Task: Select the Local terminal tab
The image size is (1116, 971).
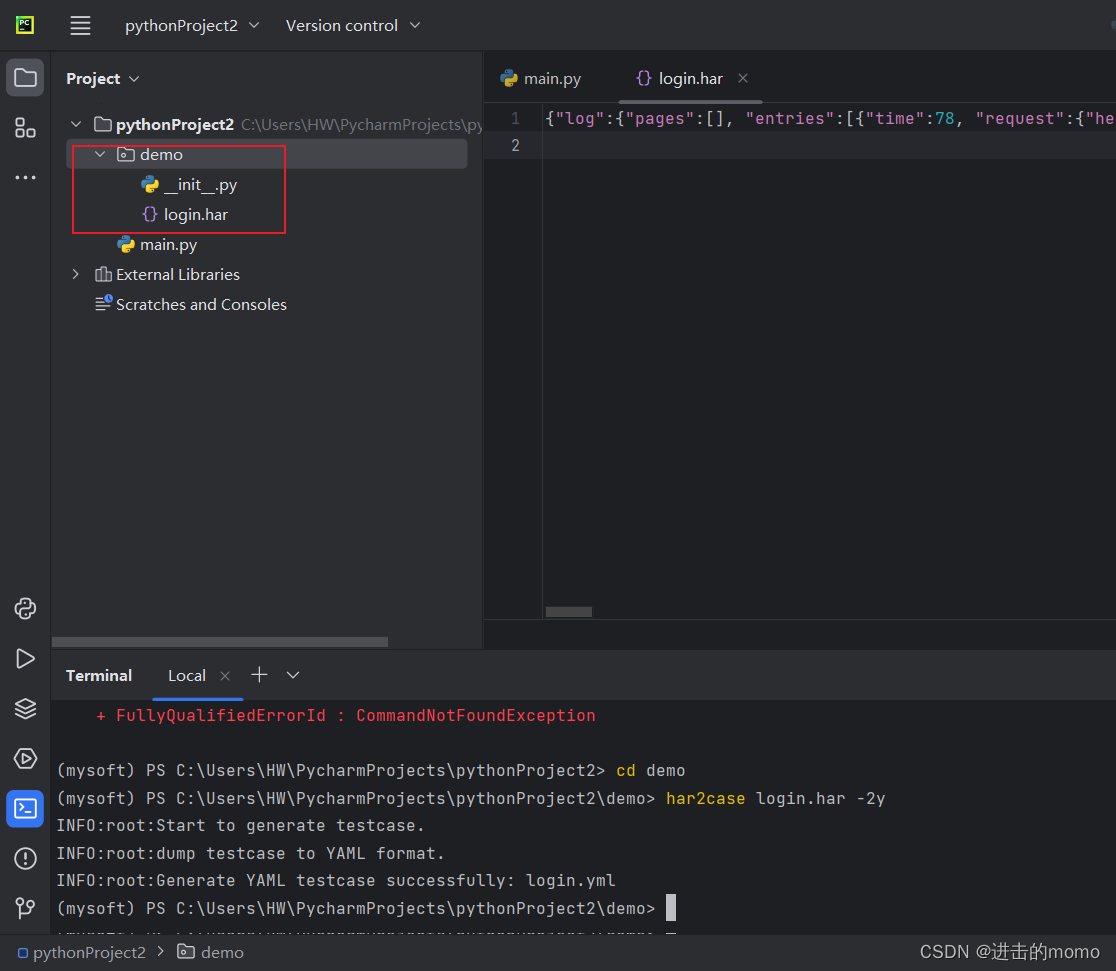Action: (186, 675)
